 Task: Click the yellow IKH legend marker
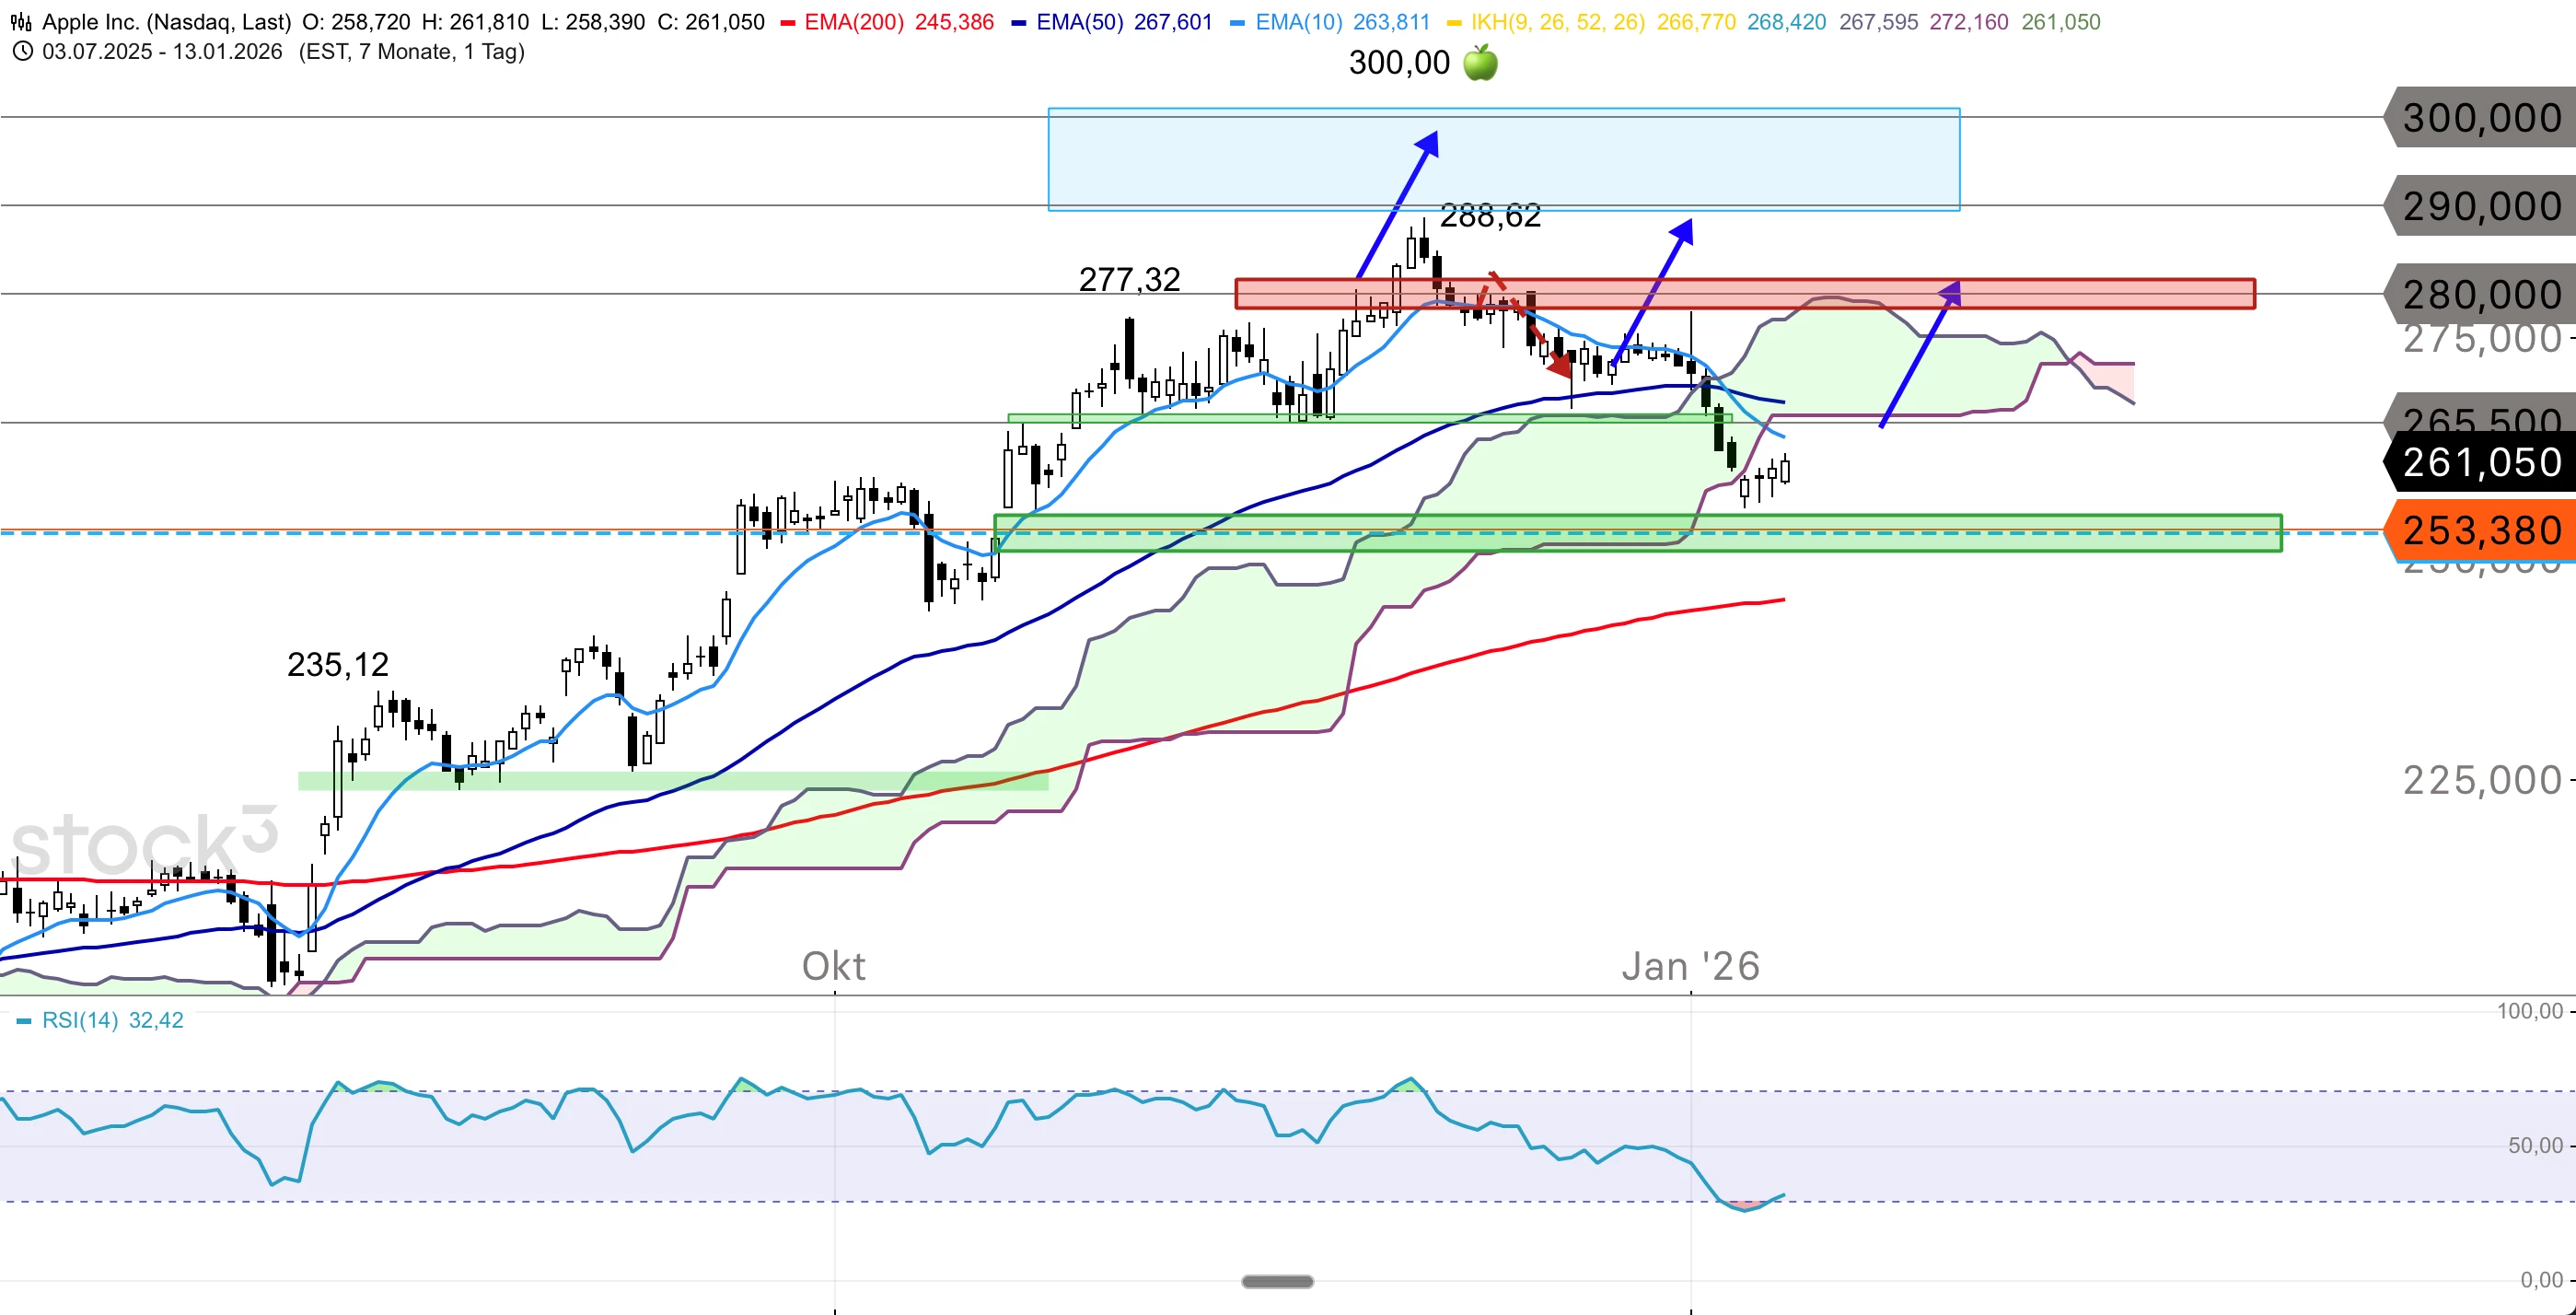pyautogui.click(x=1454, y=23)
